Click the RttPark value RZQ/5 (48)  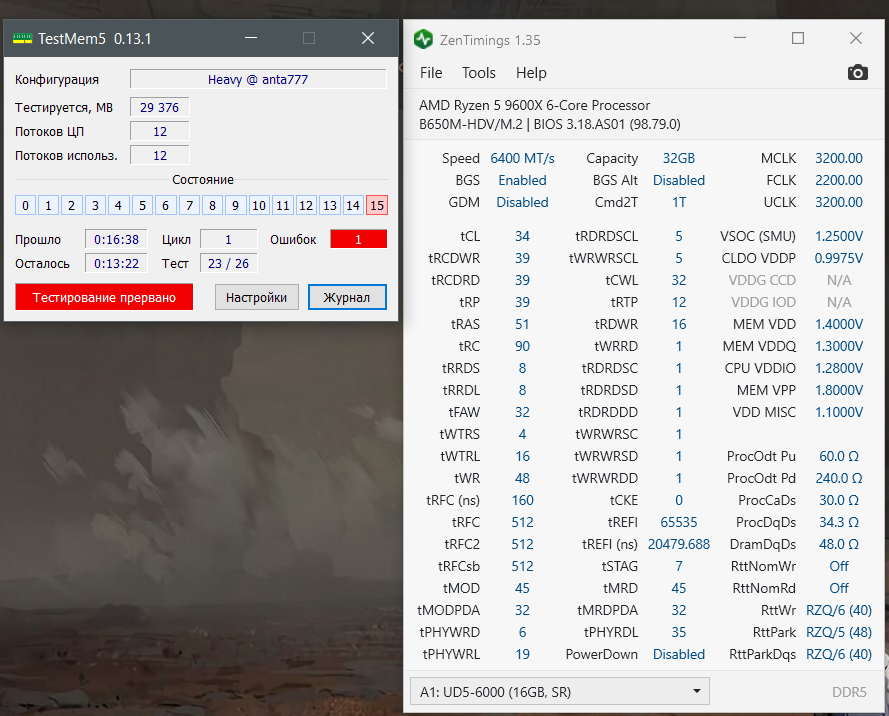click(x=839, y=632)
